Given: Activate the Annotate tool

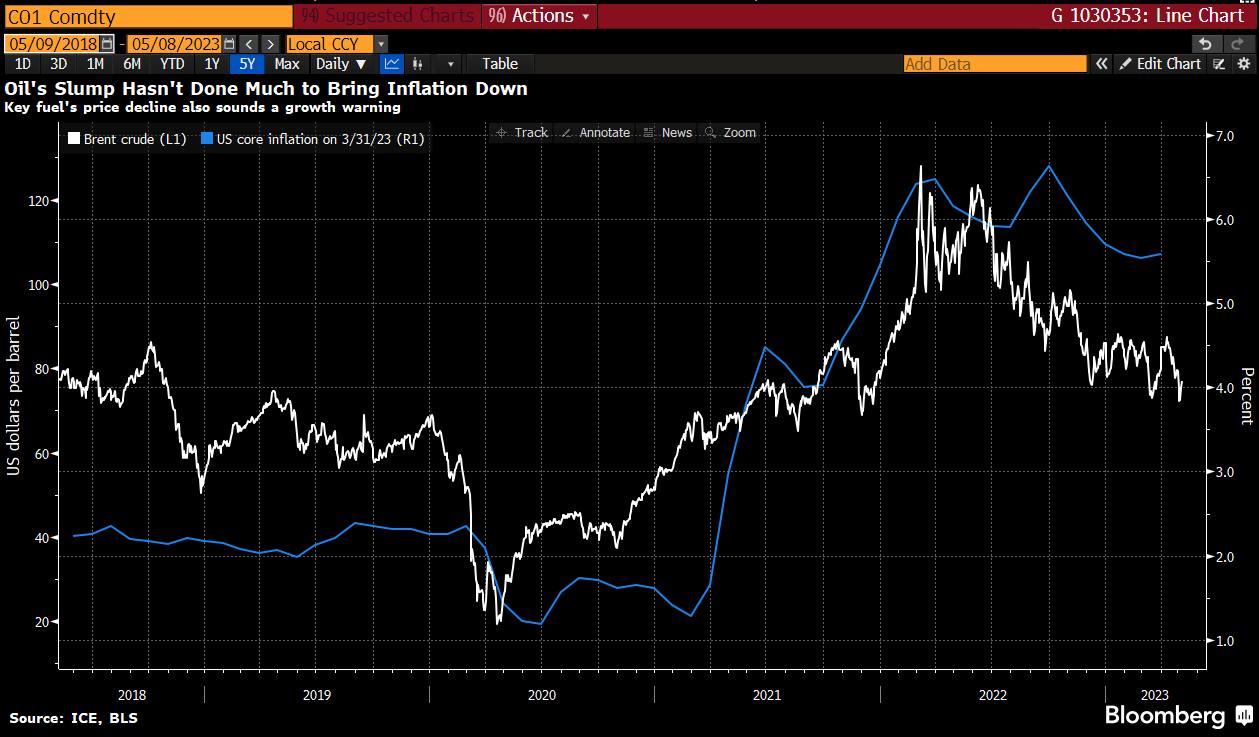Looking at the screenshot, I should coord(595,132).
